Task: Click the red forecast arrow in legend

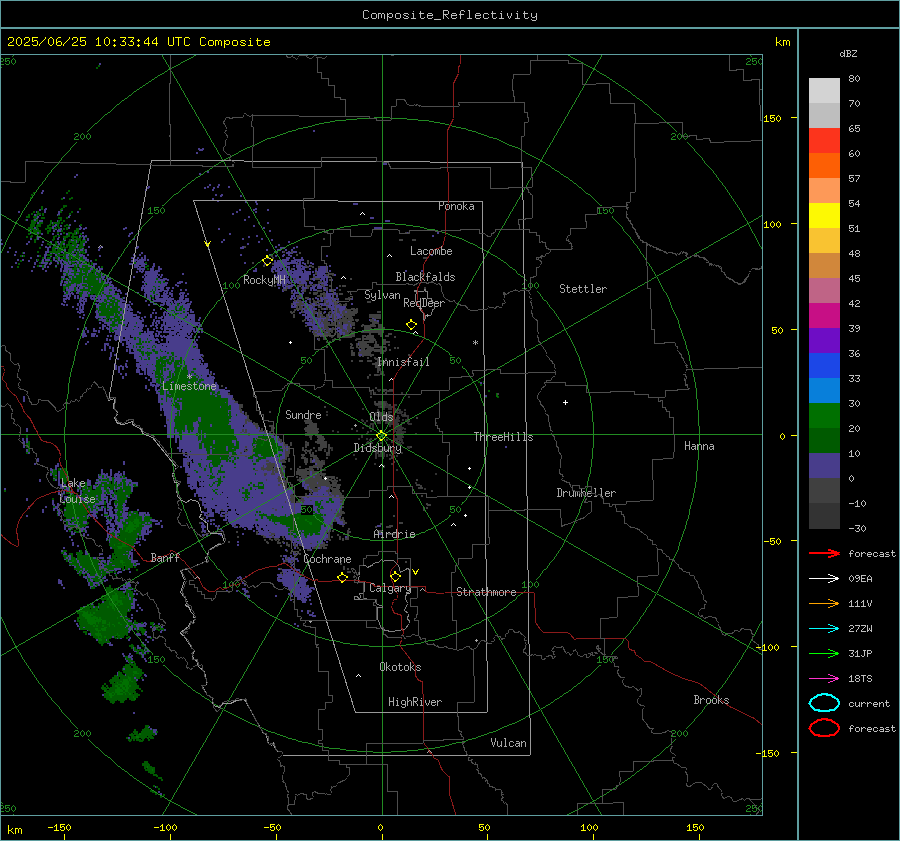Action: [x=824, y=553]
